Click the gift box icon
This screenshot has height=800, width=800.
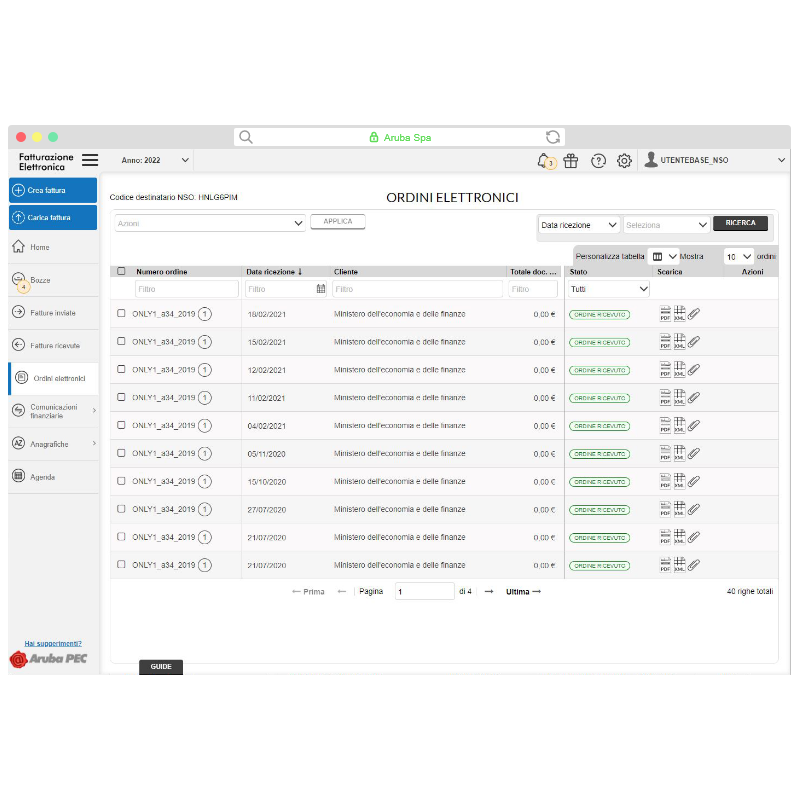tap(571, 160)
